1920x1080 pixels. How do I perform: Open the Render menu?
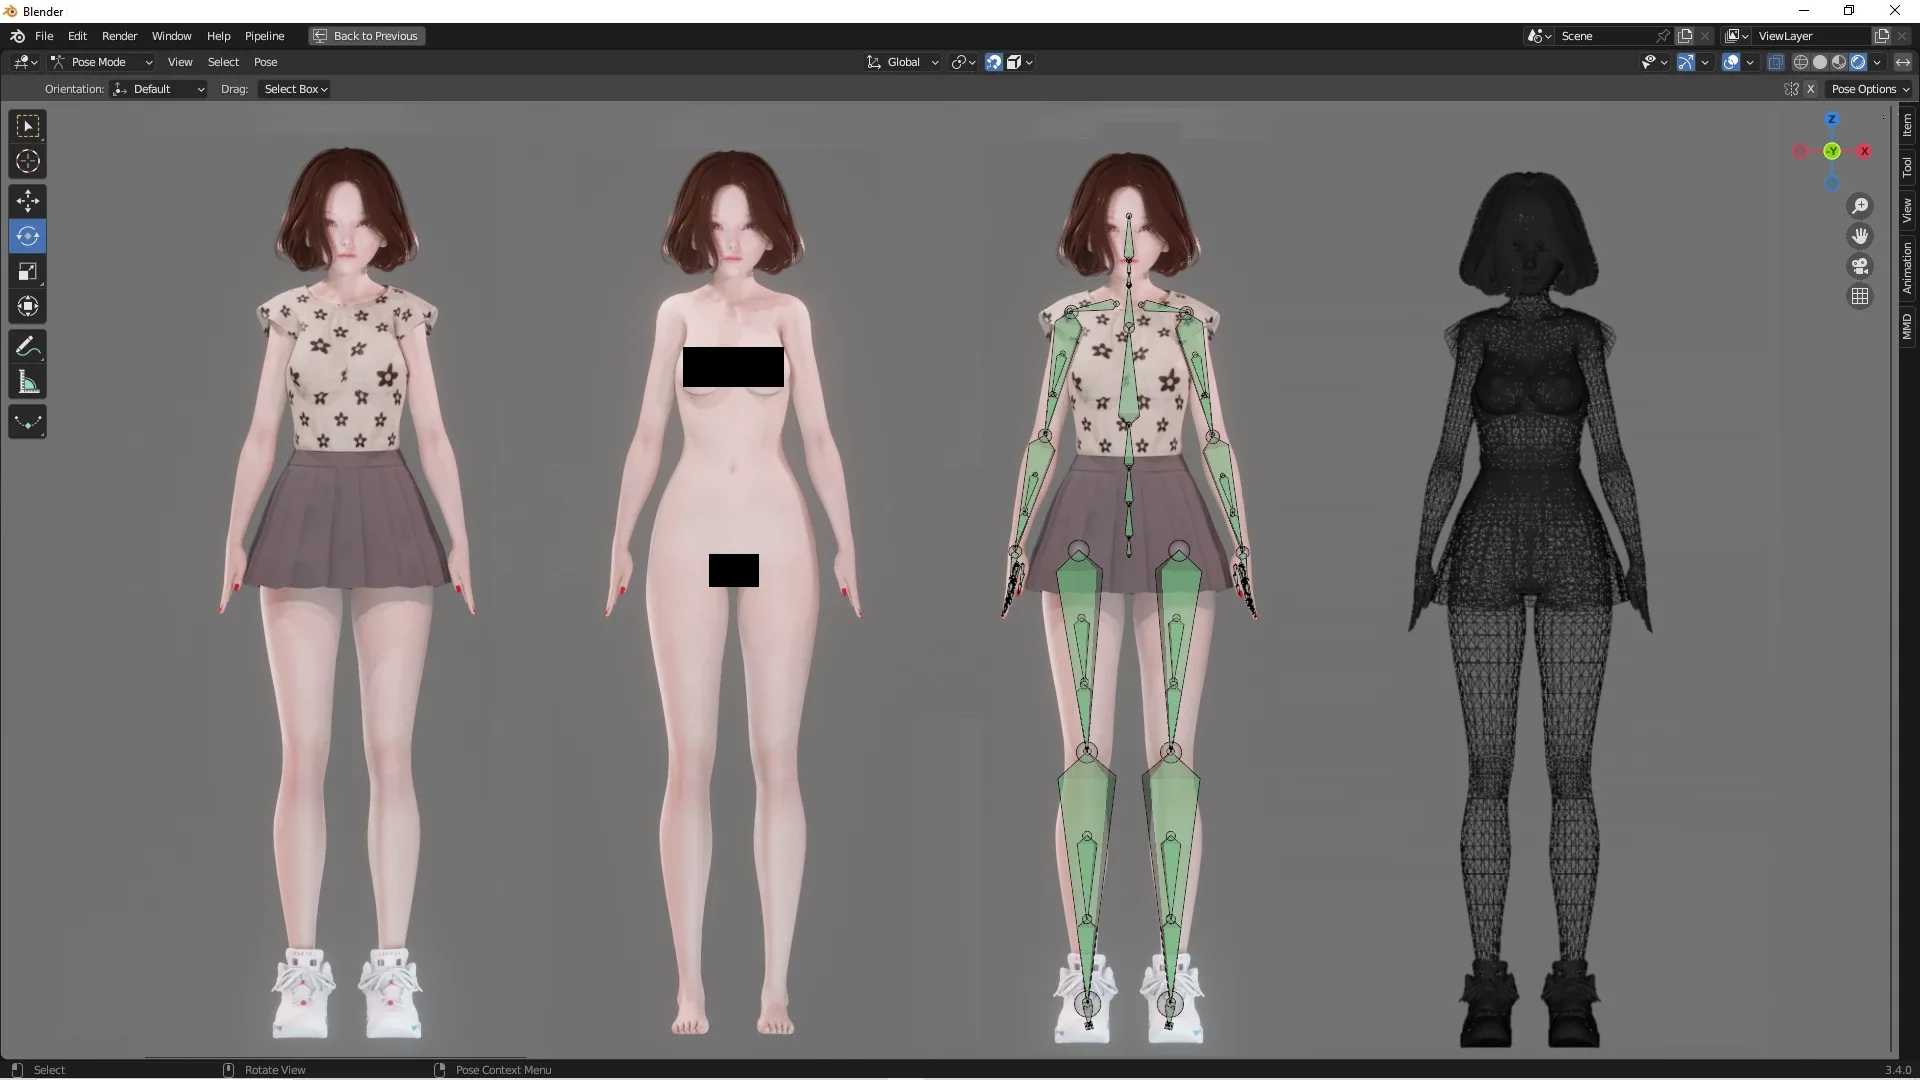click(119, 36)
